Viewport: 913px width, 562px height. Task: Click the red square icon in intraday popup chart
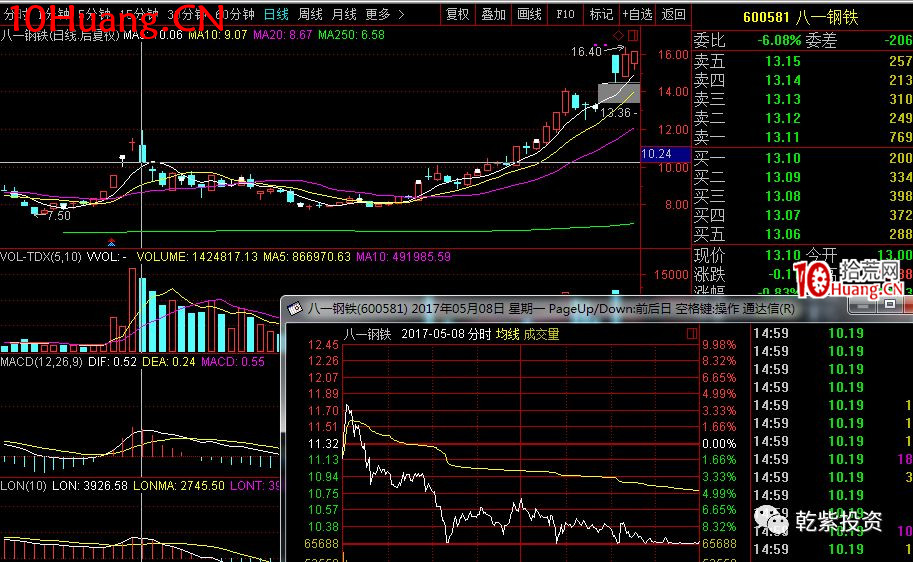[x=692, y=334]
